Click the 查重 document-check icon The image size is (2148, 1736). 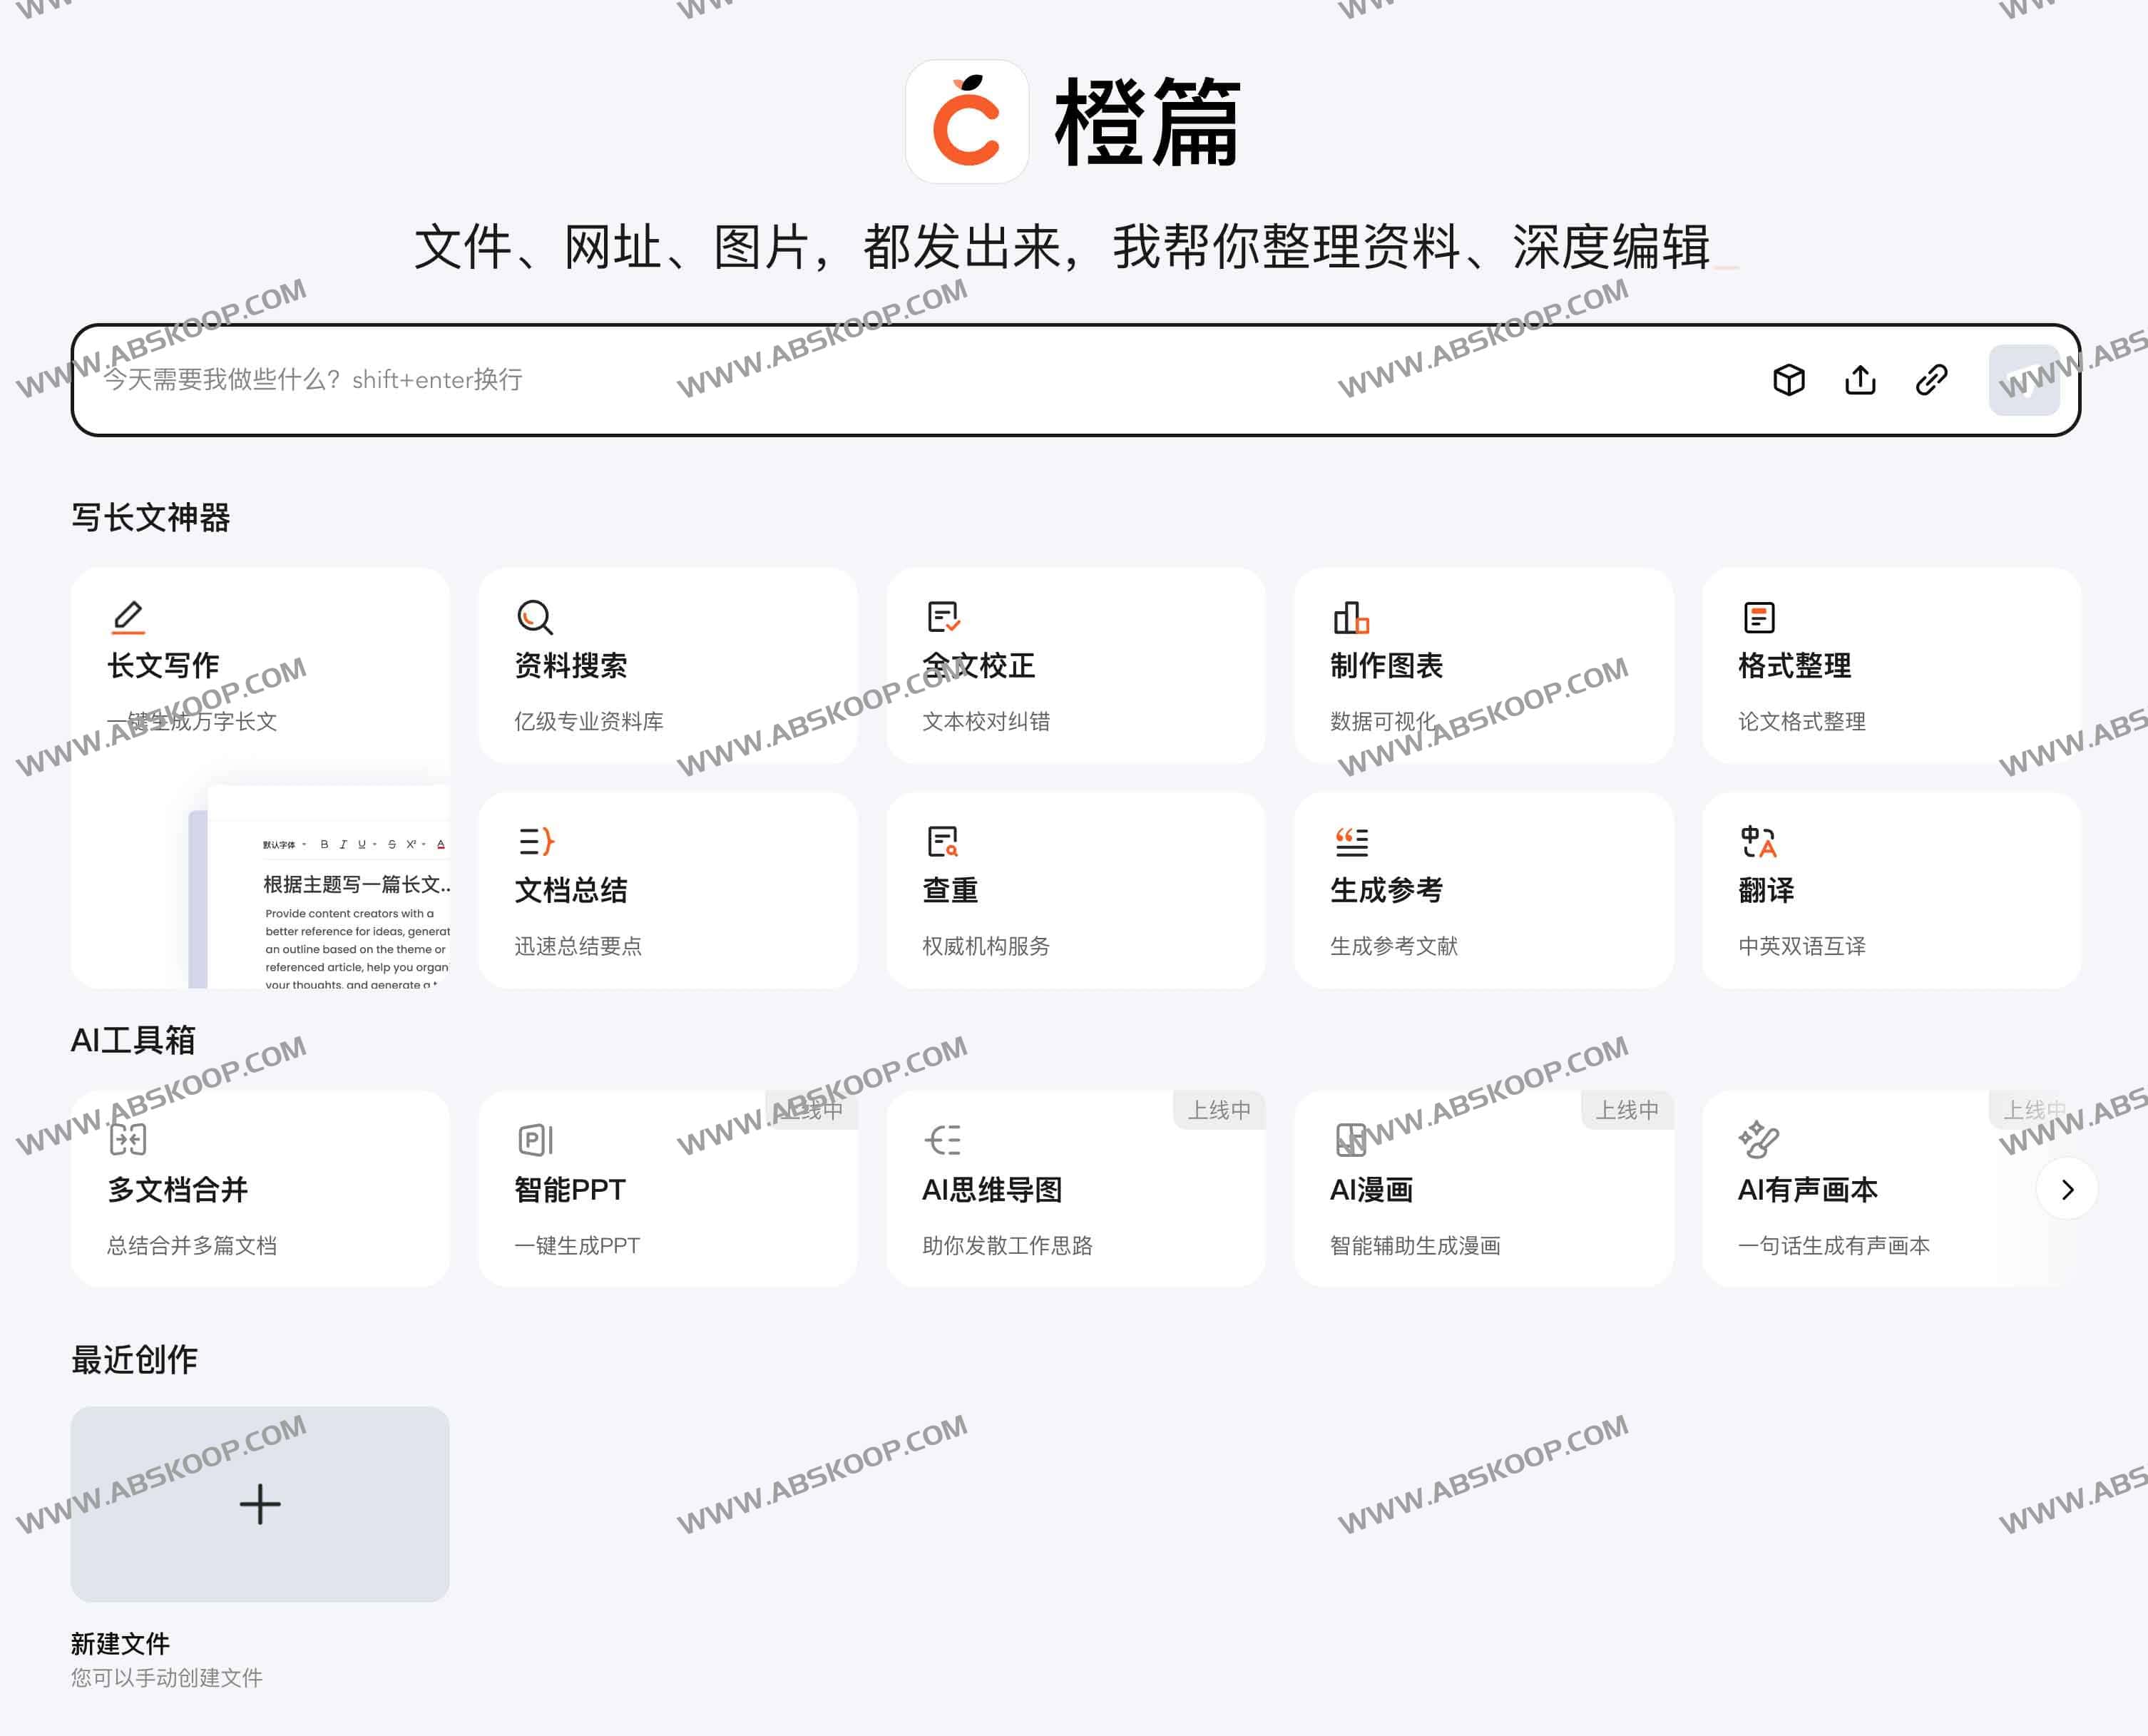944,841
